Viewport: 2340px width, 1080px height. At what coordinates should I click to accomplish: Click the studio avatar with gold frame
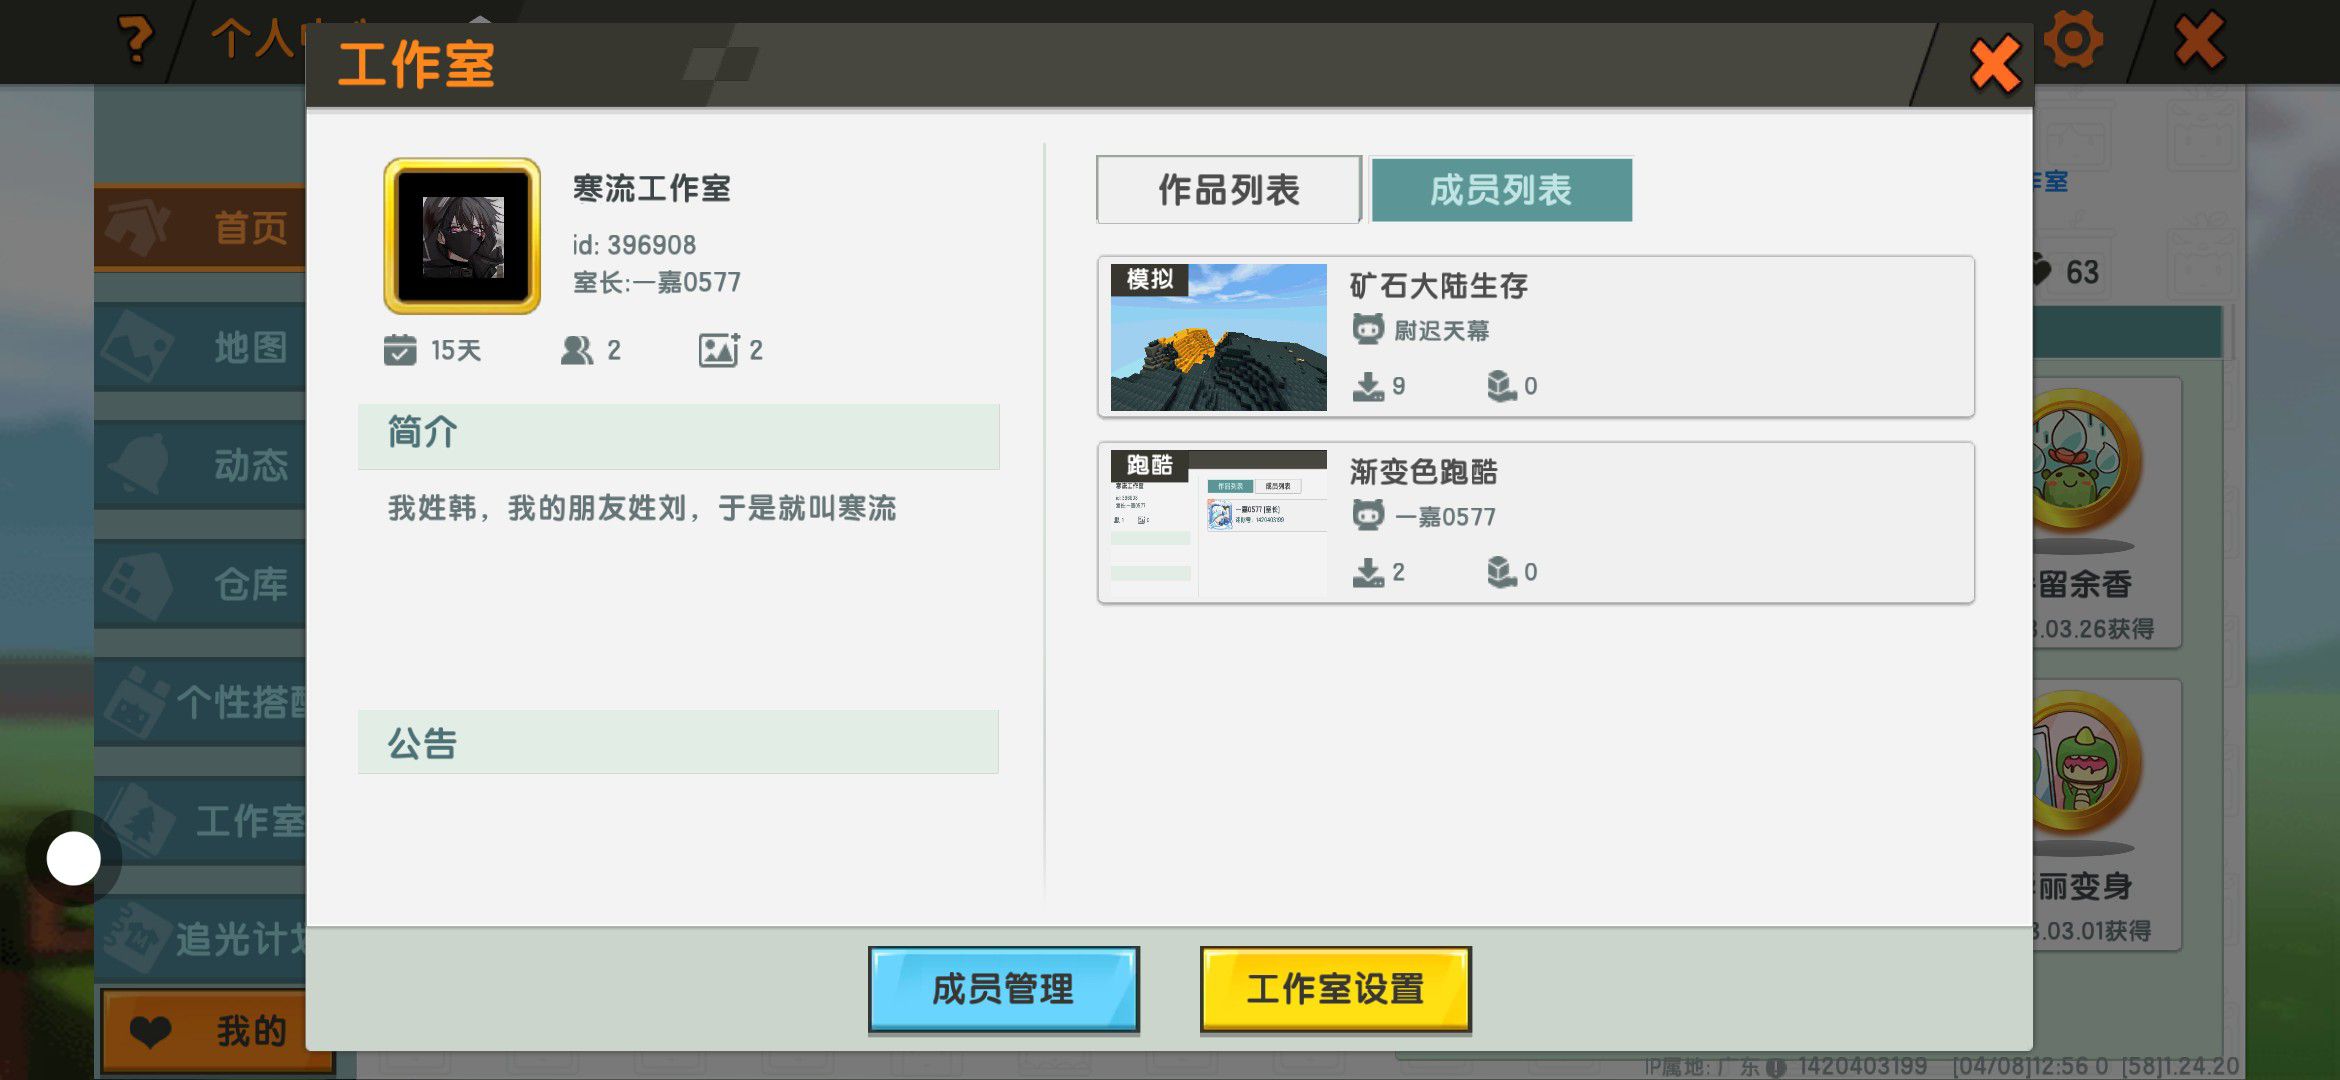tap(462, 236)
